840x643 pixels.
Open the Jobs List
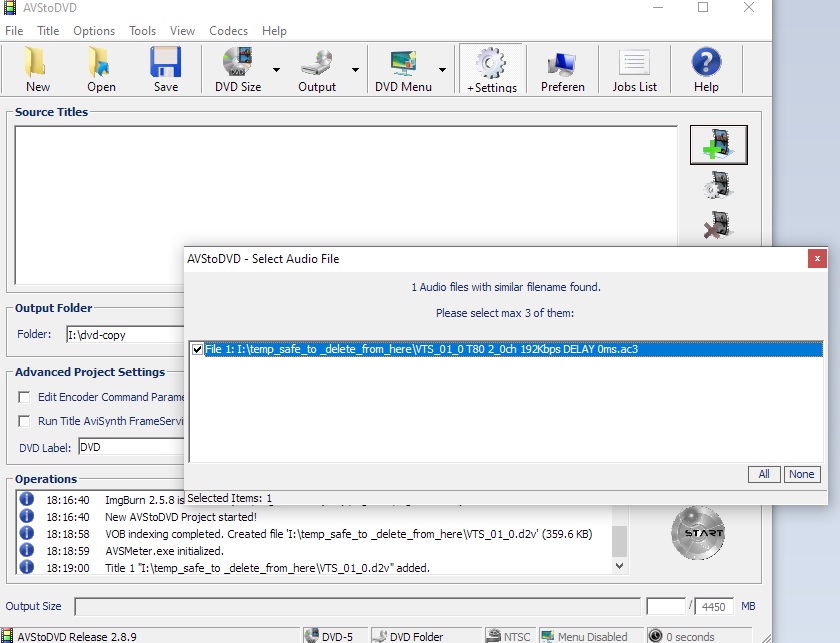pos(634,69)
